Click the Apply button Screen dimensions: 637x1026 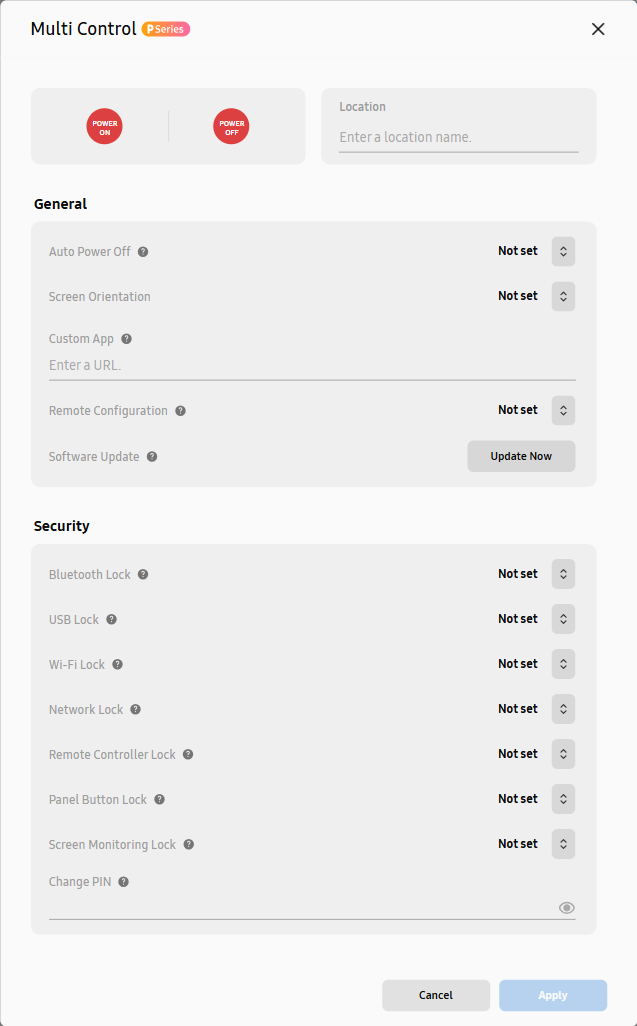tap(553, 995)
